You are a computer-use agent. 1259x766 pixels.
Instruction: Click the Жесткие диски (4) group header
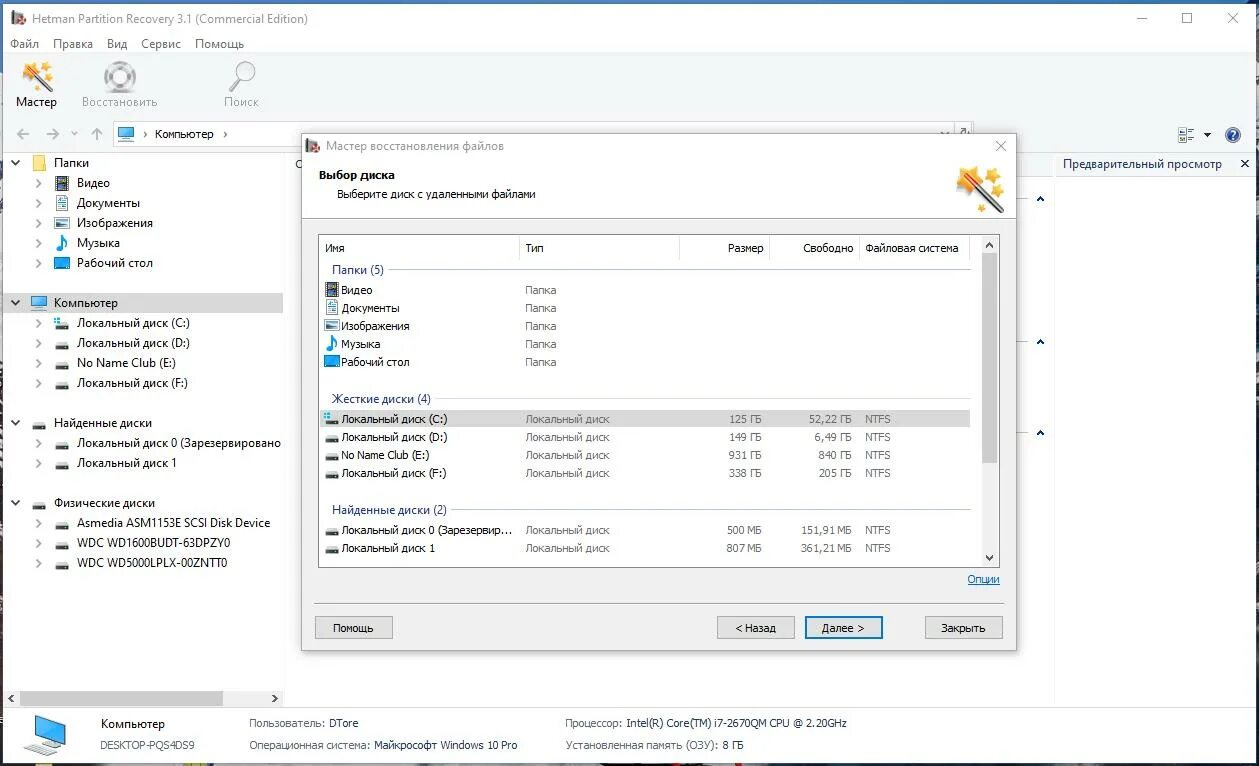point(381,399)
